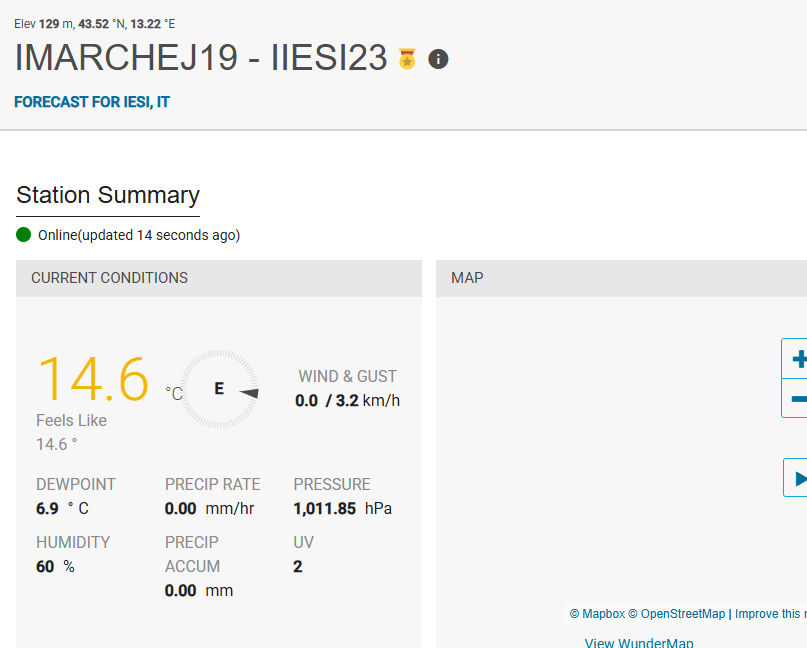The width and height of the screenshot is (807, 648).
Task: Select the Station Summary heading tab
Action: click(108, 195)
